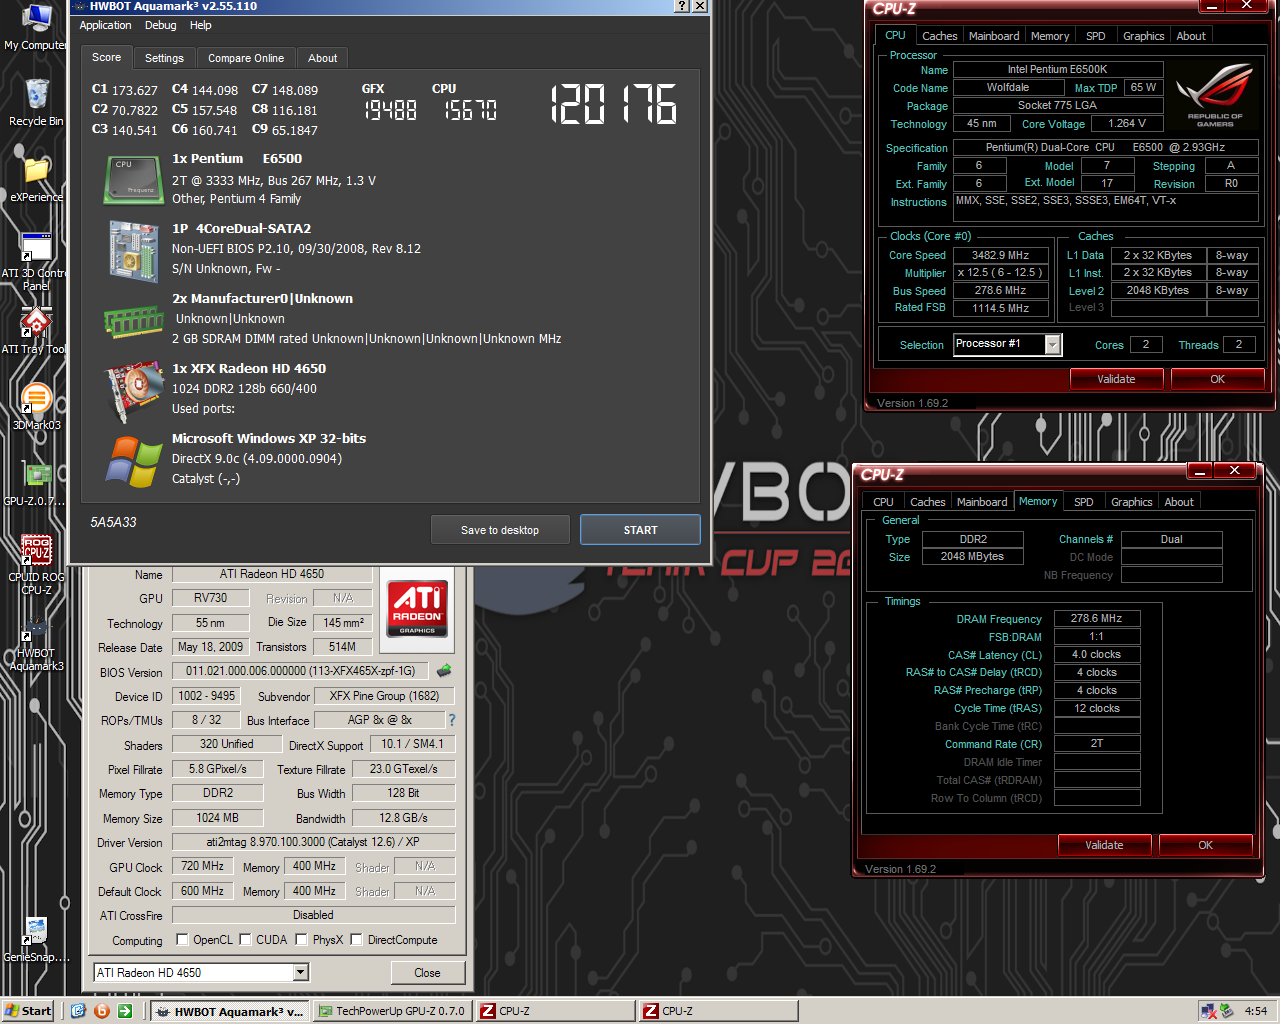
Task: Click the CPU chip icon in Aquamark
Action: tap(134, 179)
